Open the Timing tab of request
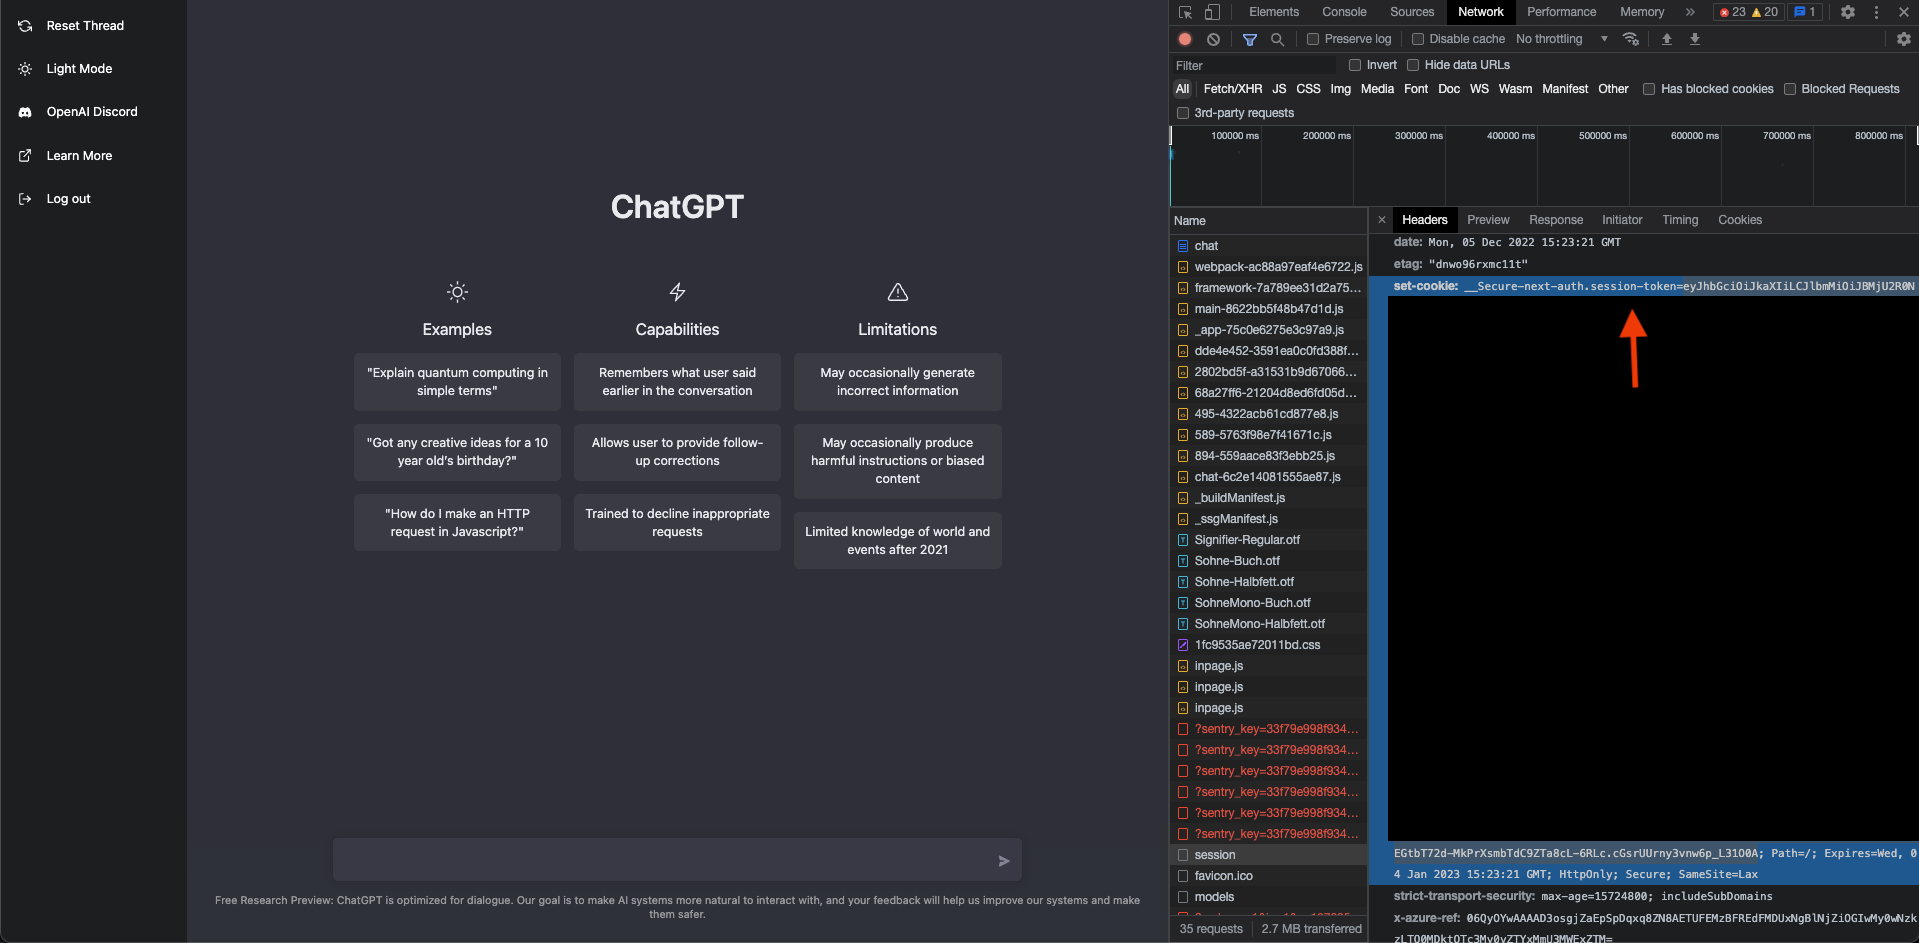The height and width of the screenshot is (943, 1919). point(1680,220)
